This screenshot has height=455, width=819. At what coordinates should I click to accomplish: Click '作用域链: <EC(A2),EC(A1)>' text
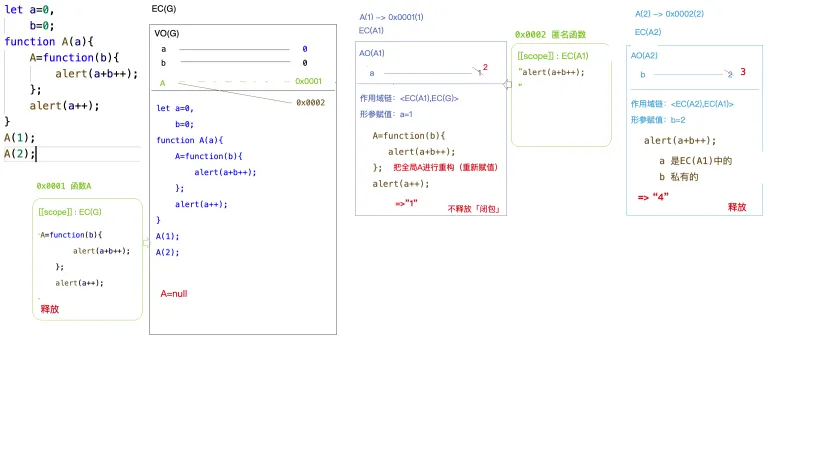click(x=682, y=104)
